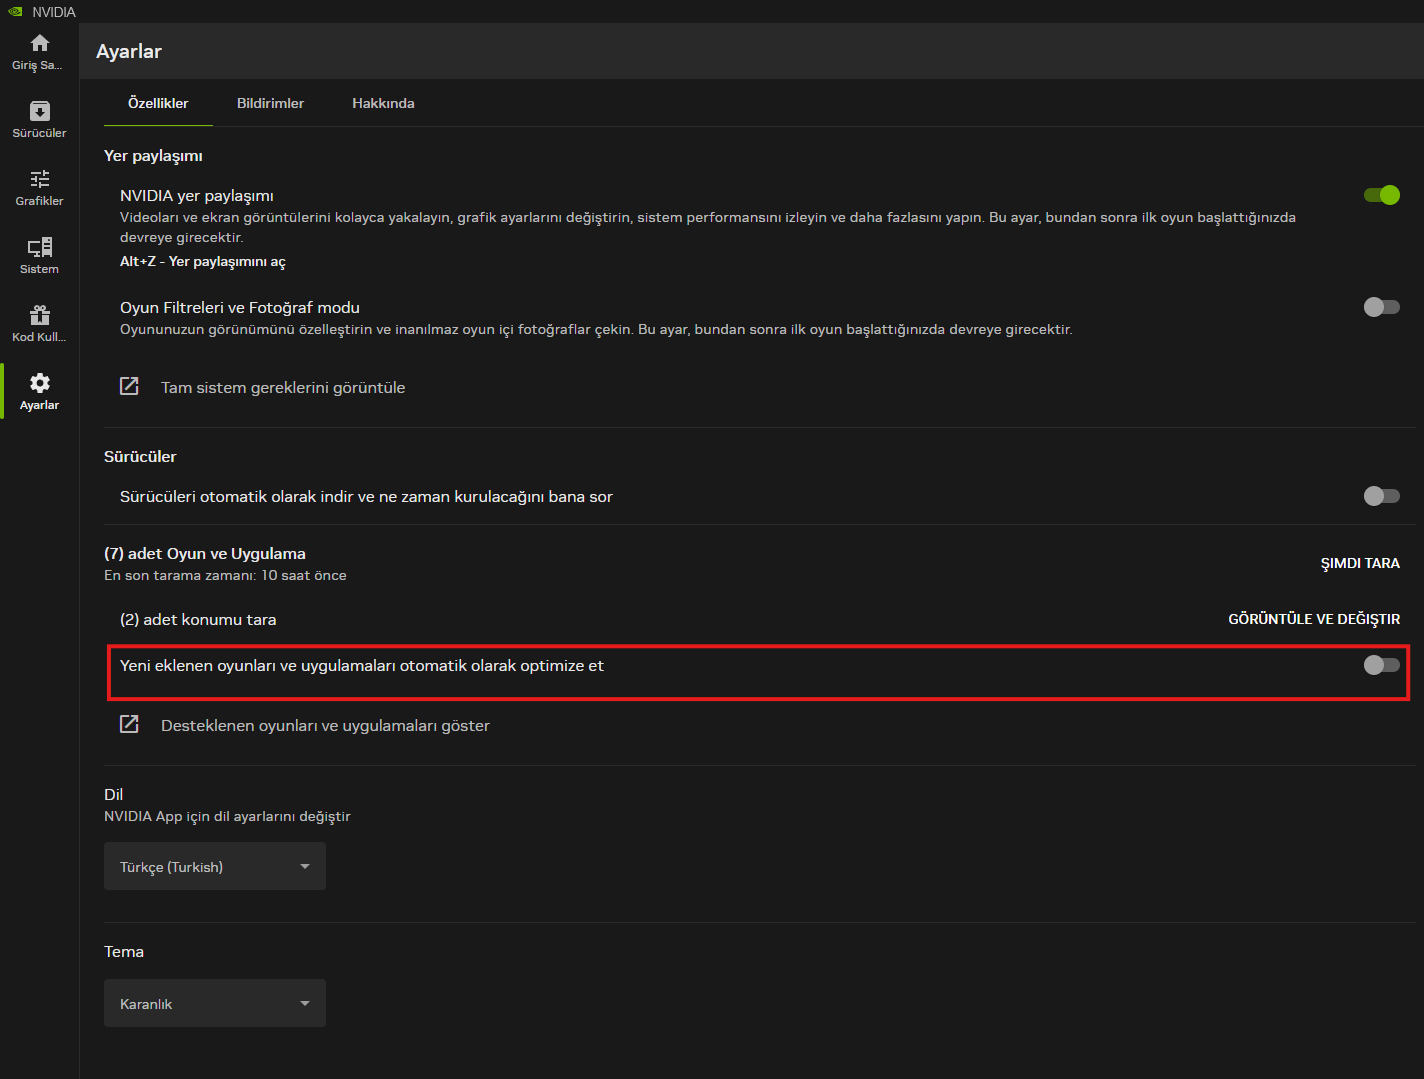Open the Türkçe (Turkish) language dropdown
The height and width of the screenshot is (1079, 1424).
pos(215,866)
